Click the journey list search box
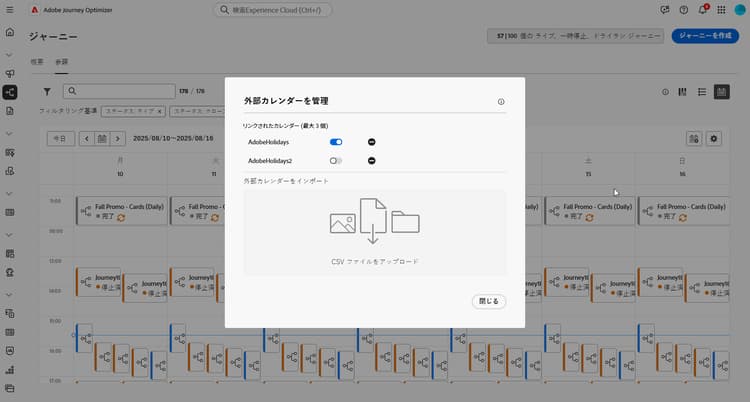750x402 pixels. coord(119,91)
